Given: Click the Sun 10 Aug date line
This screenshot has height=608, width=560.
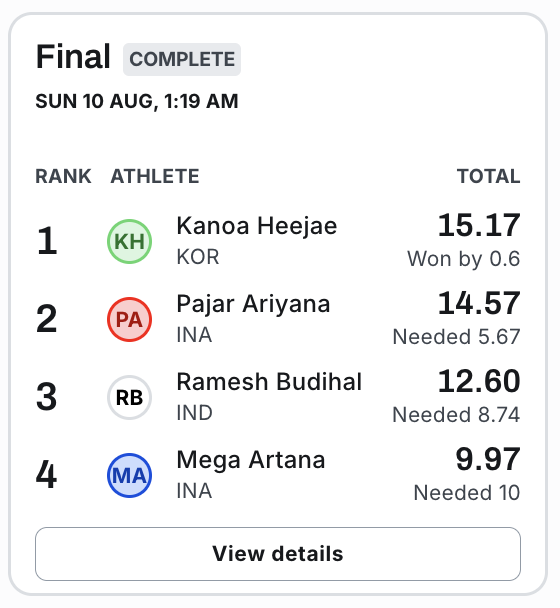Looking at the screenshot, I should pyautogui.click(x=137, y=102).
